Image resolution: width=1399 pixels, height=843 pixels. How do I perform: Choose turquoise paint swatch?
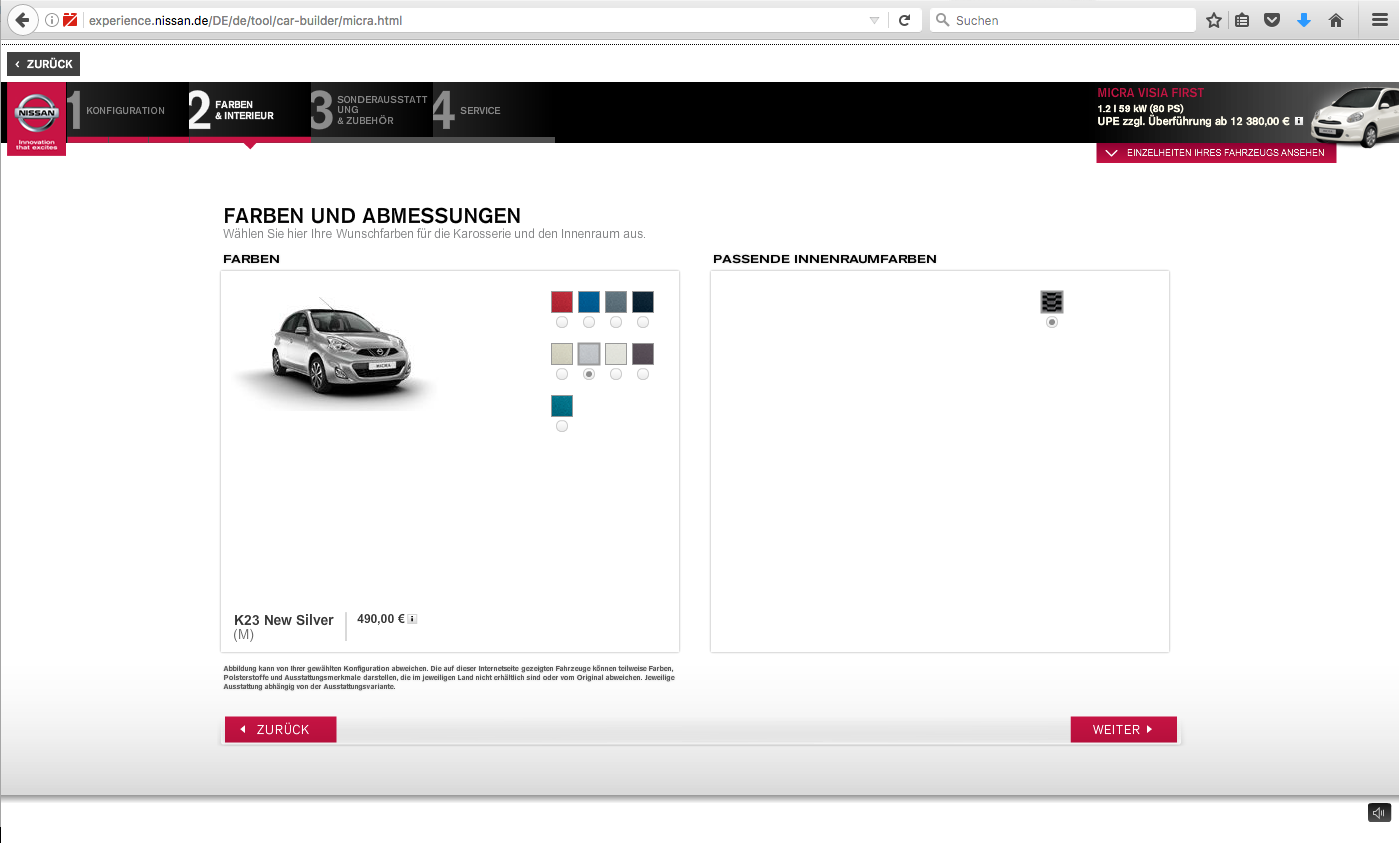point(562,406)
